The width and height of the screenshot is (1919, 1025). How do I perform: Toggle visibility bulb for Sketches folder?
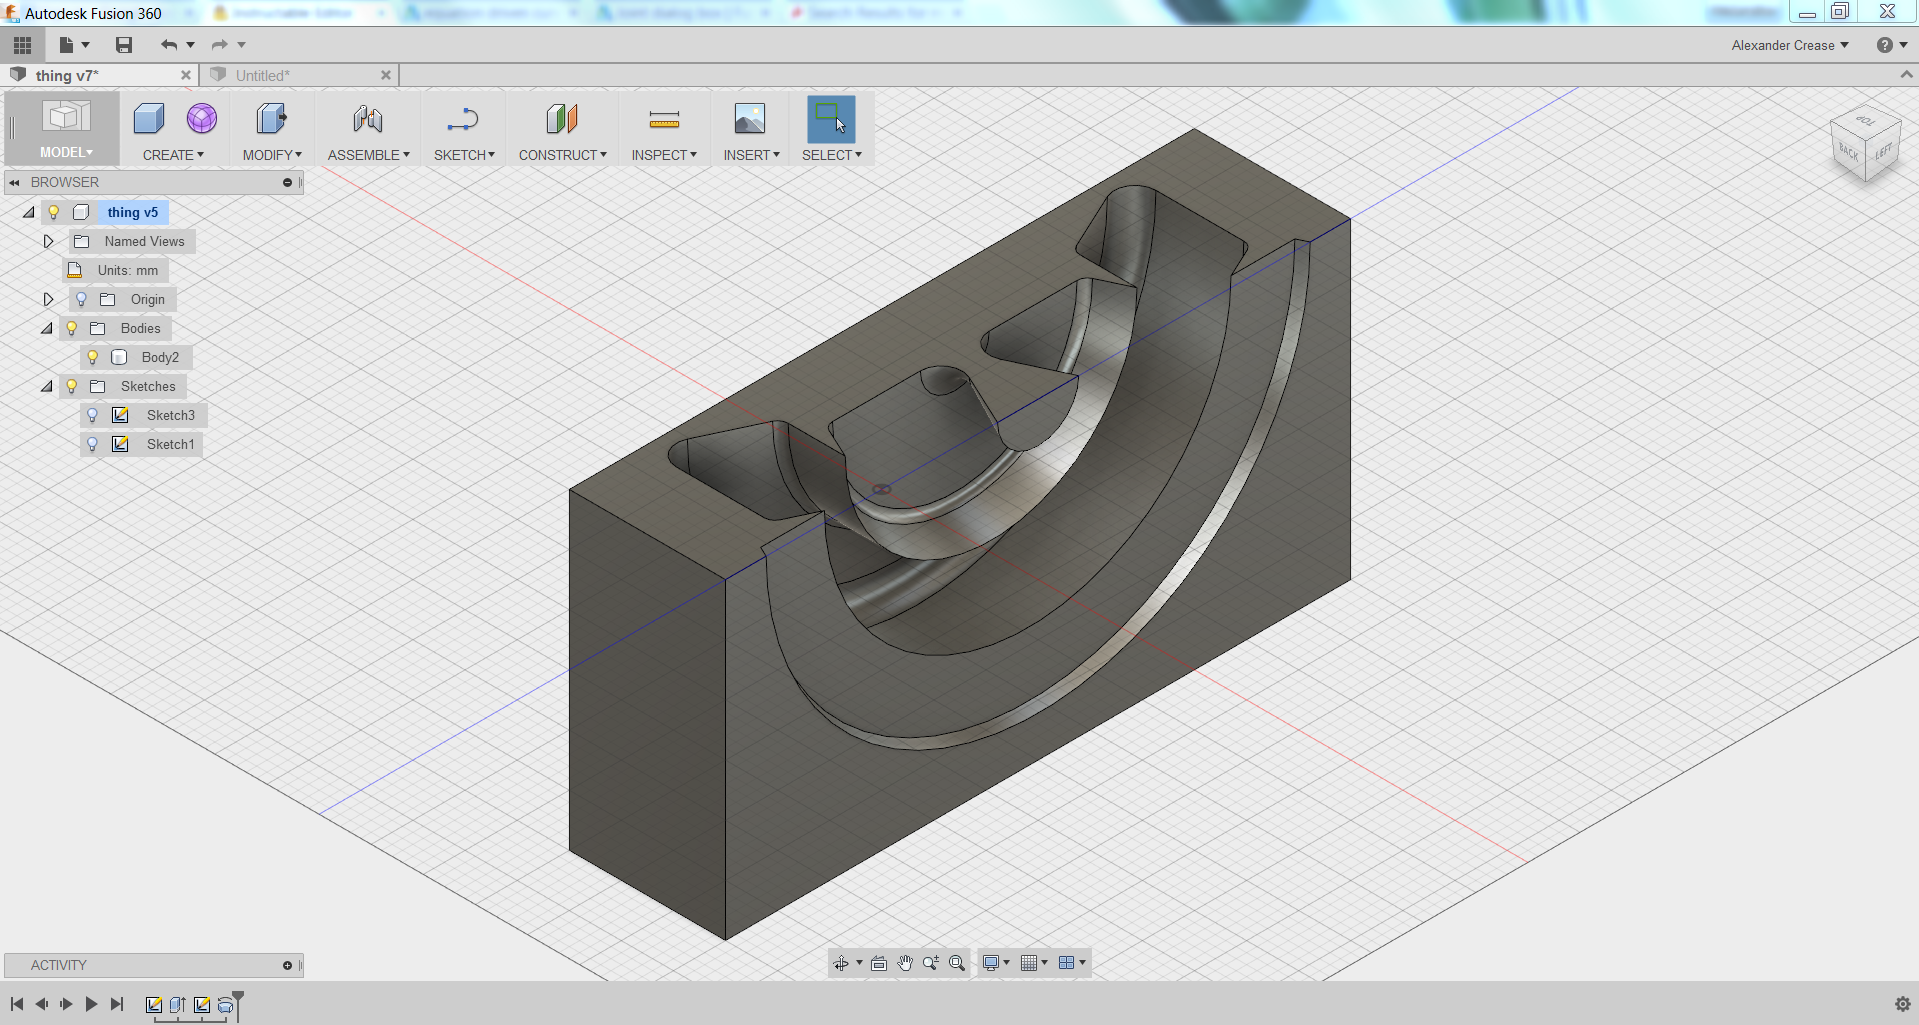coord(72,386)
